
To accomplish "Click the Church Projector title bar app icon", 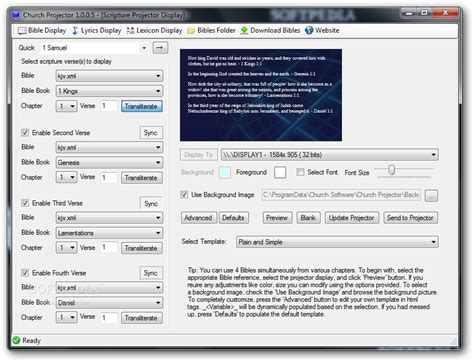I will coord(15,15).
